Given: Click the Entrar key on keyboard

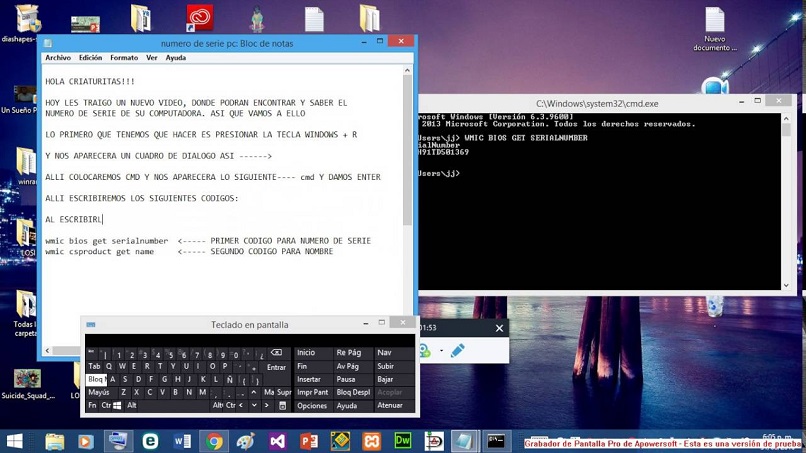Looking at the screenshot, I should pos(276,367).
